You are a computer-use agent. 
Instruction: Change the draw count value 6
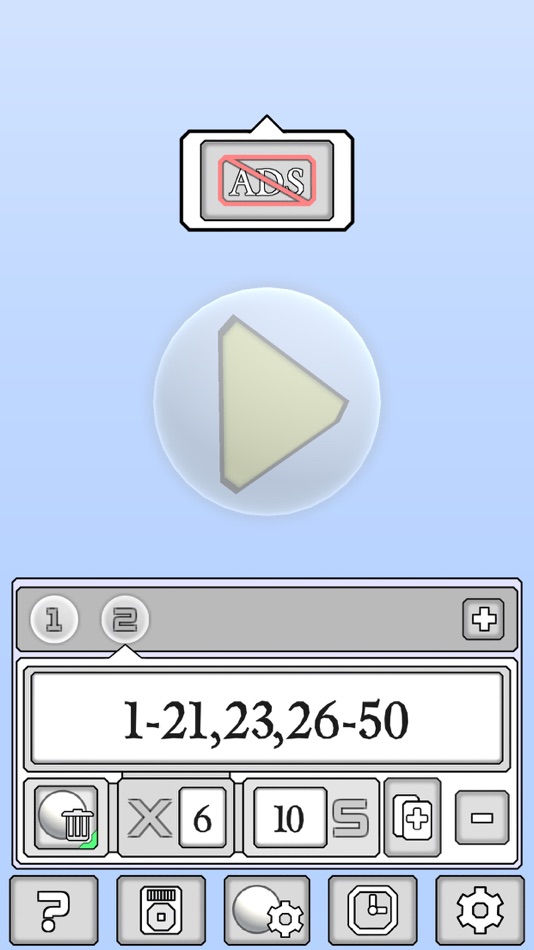click(x=202, y=817)
